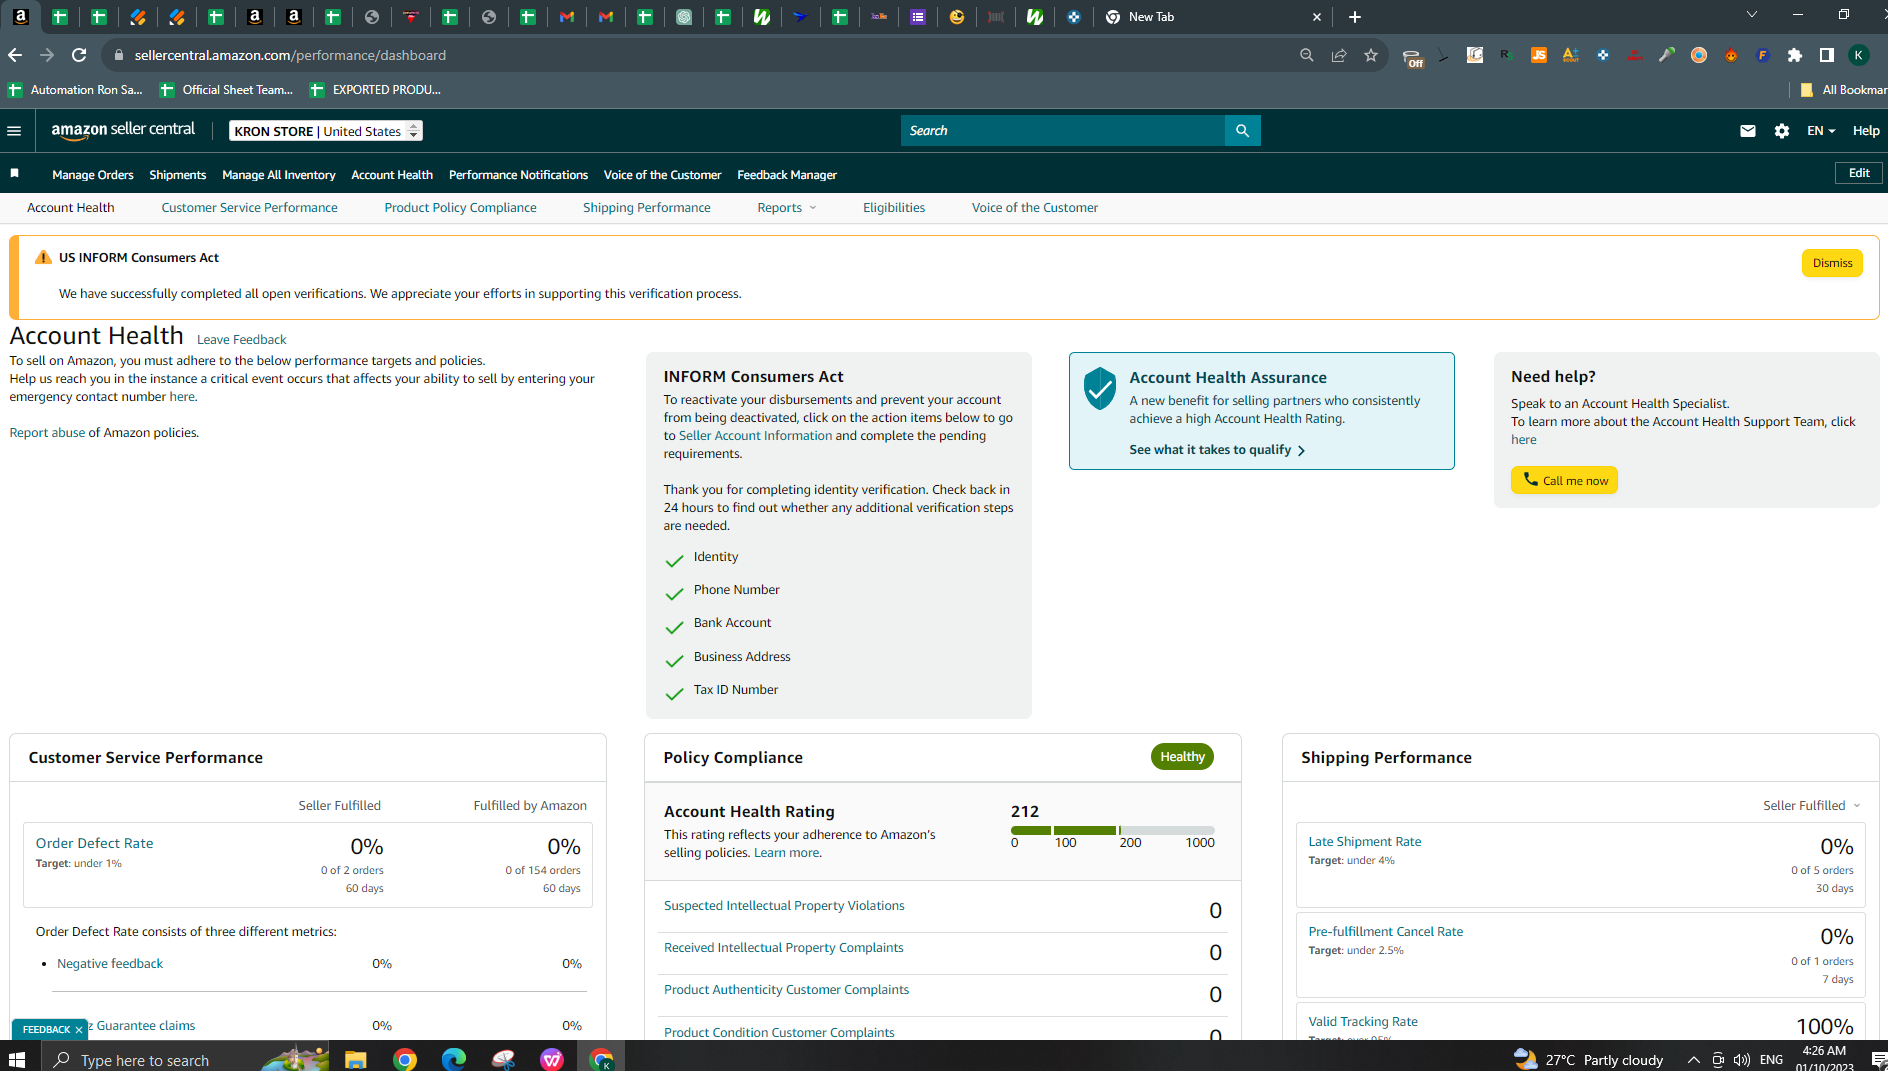This screenshot has width=1888, height=1071.
Task: Open Negative feedback metric link
Action: 110,964
